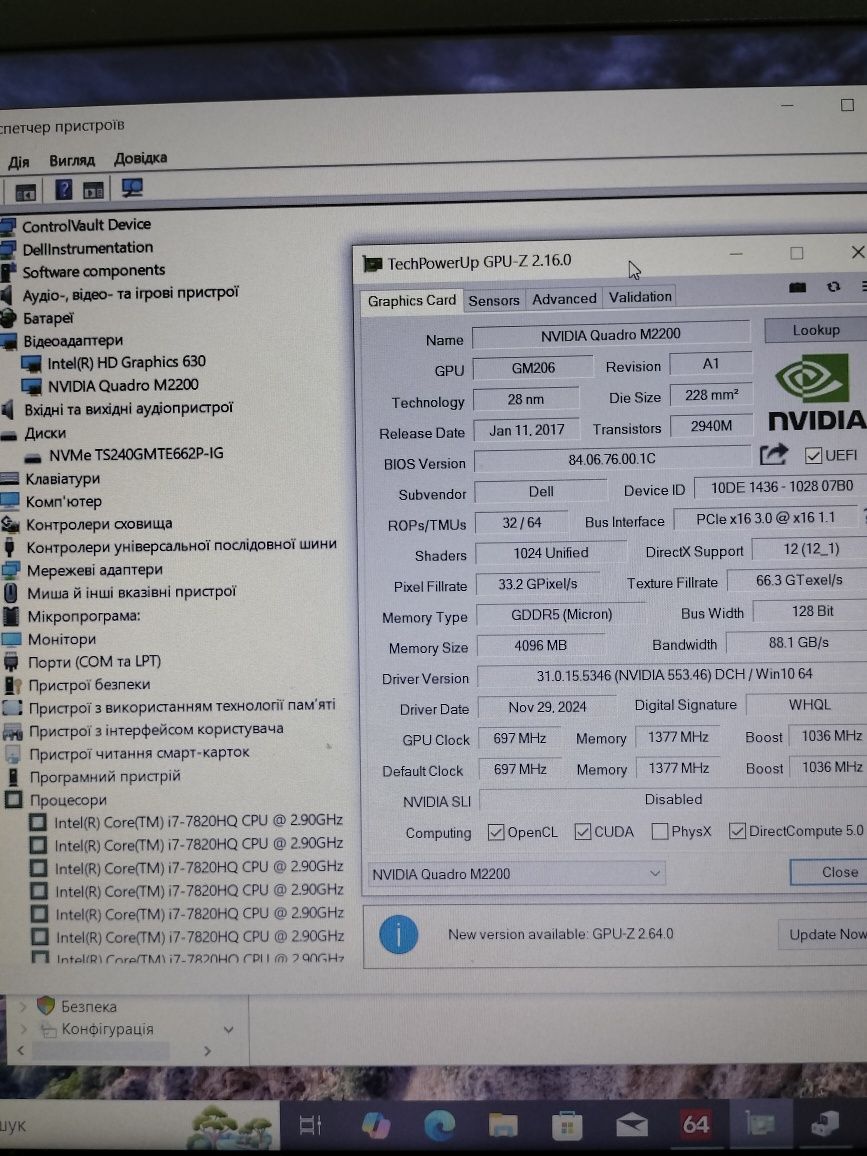The image size is (867, 1156).
Task: Select Пристрої безпеки category
Action: tap(89, 685)
